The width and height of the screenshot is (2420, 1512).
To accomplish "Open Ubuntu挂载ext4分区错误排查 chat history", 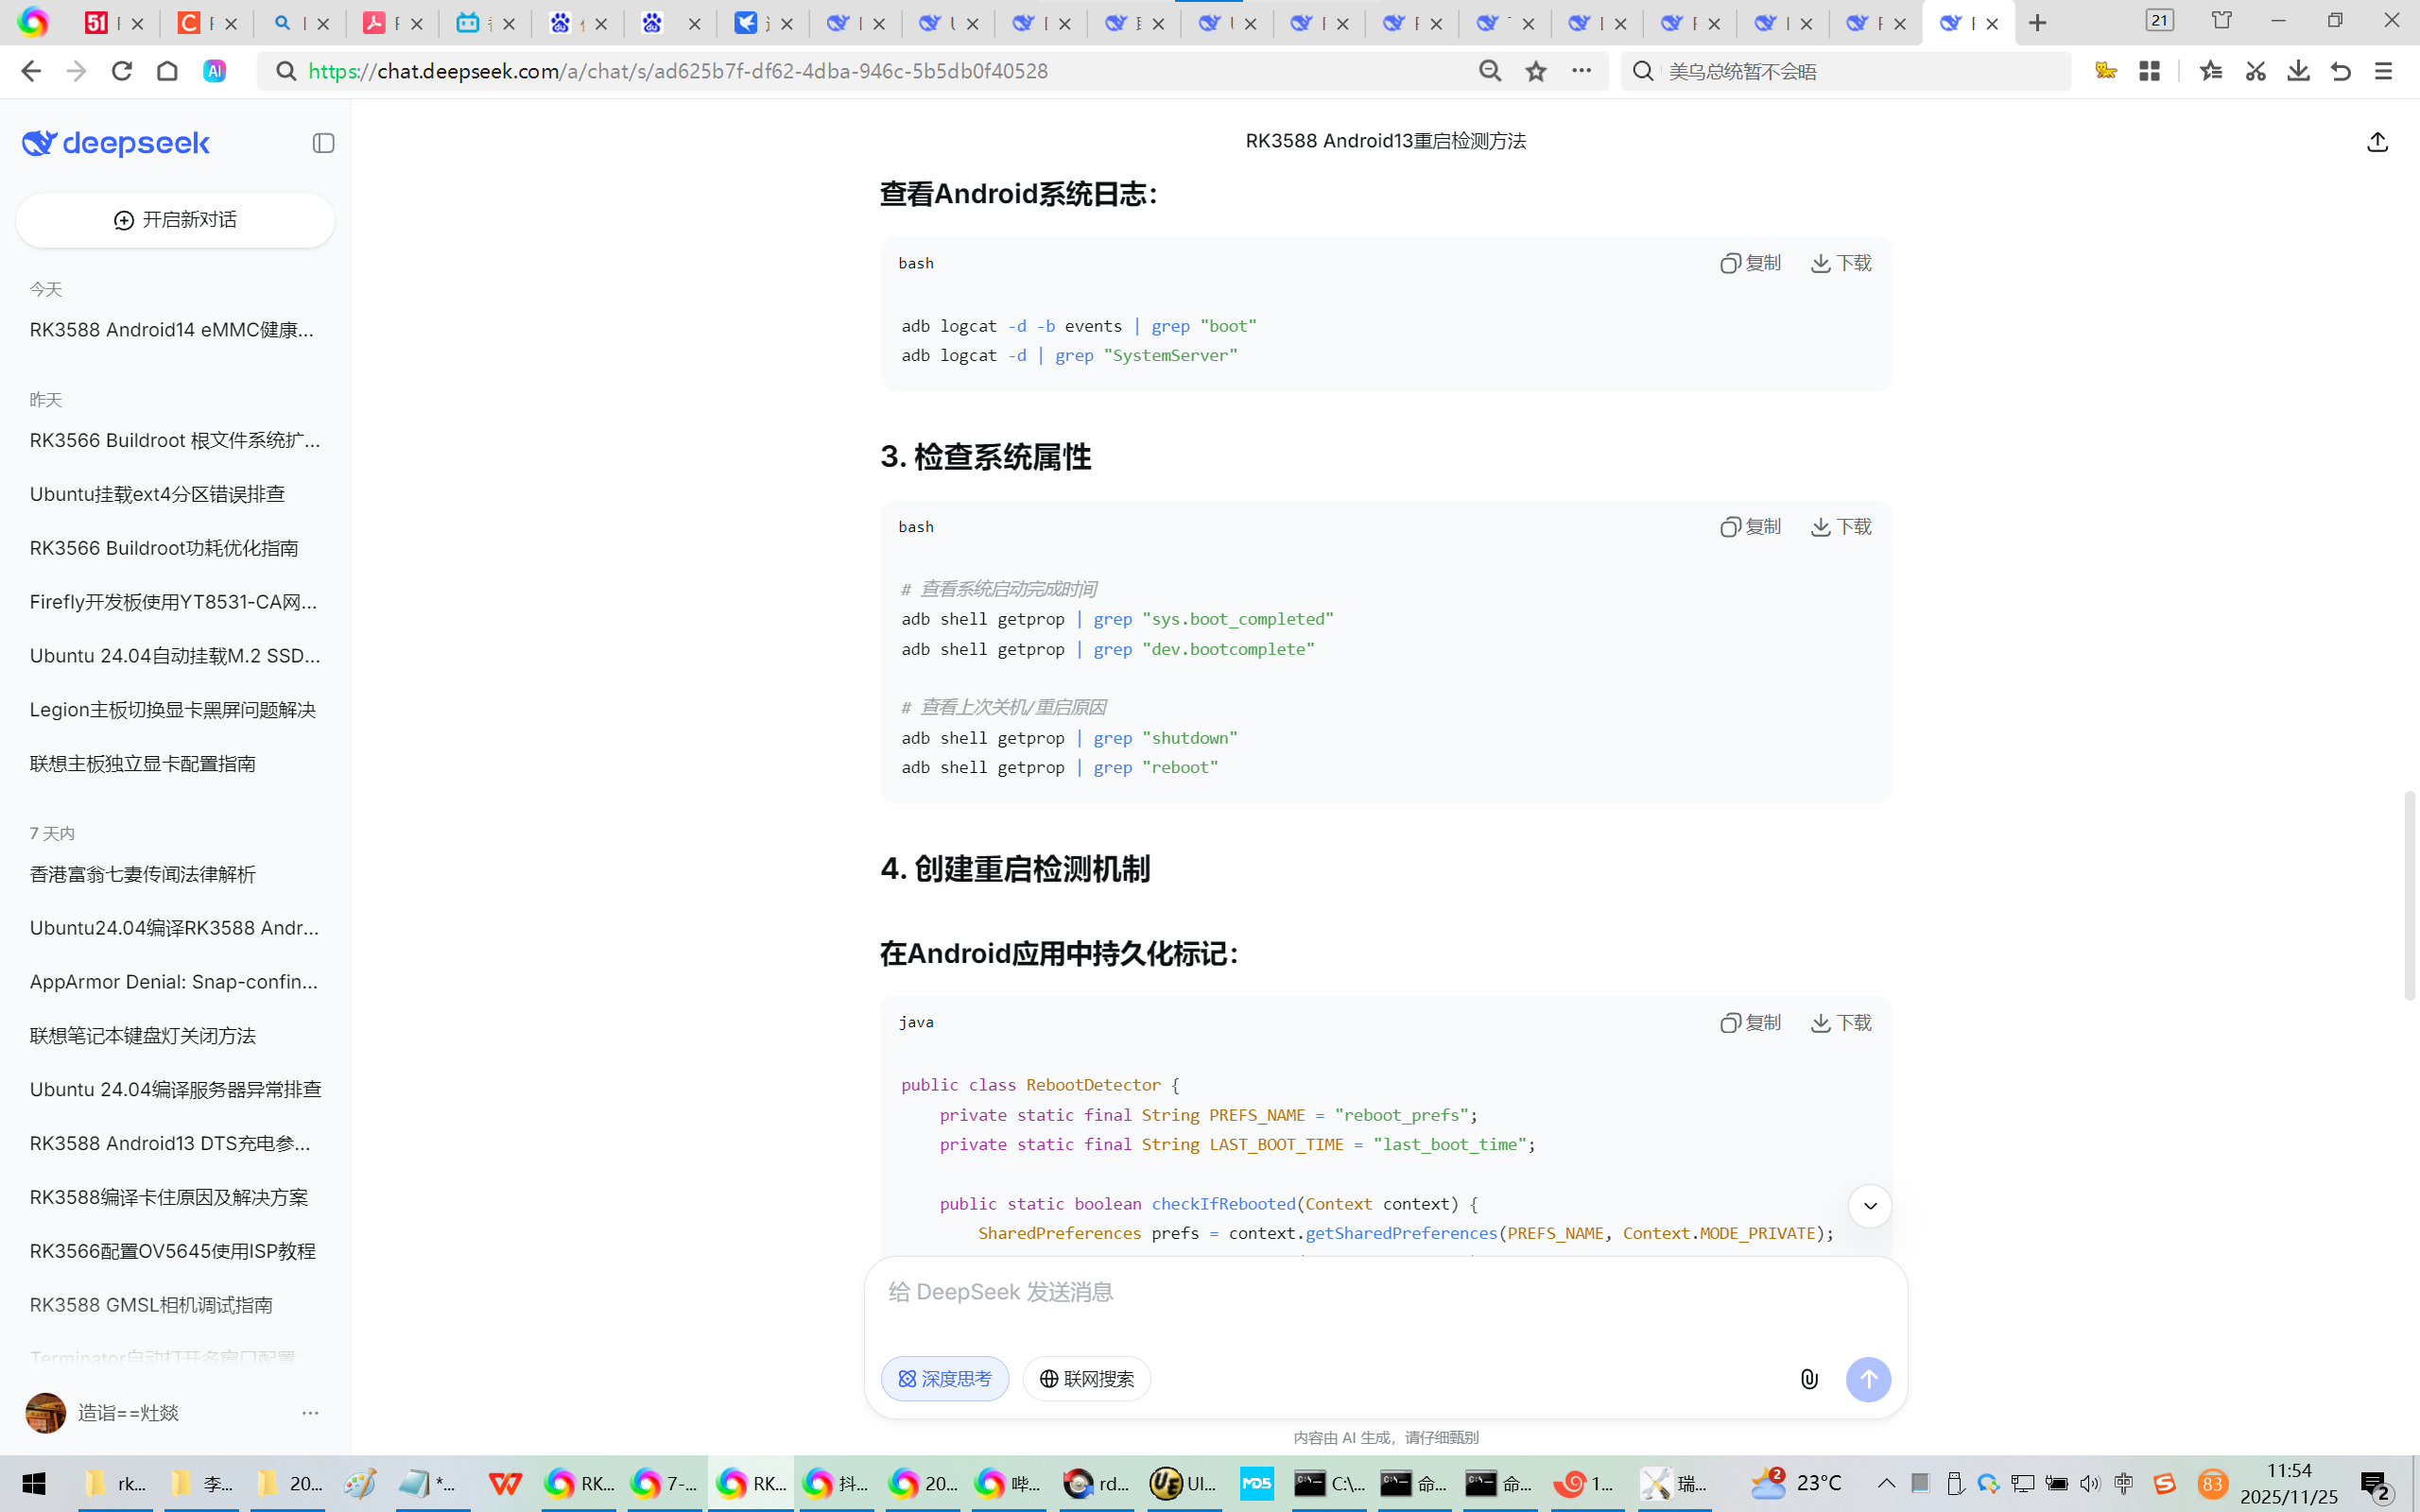I will click(157, 494).
